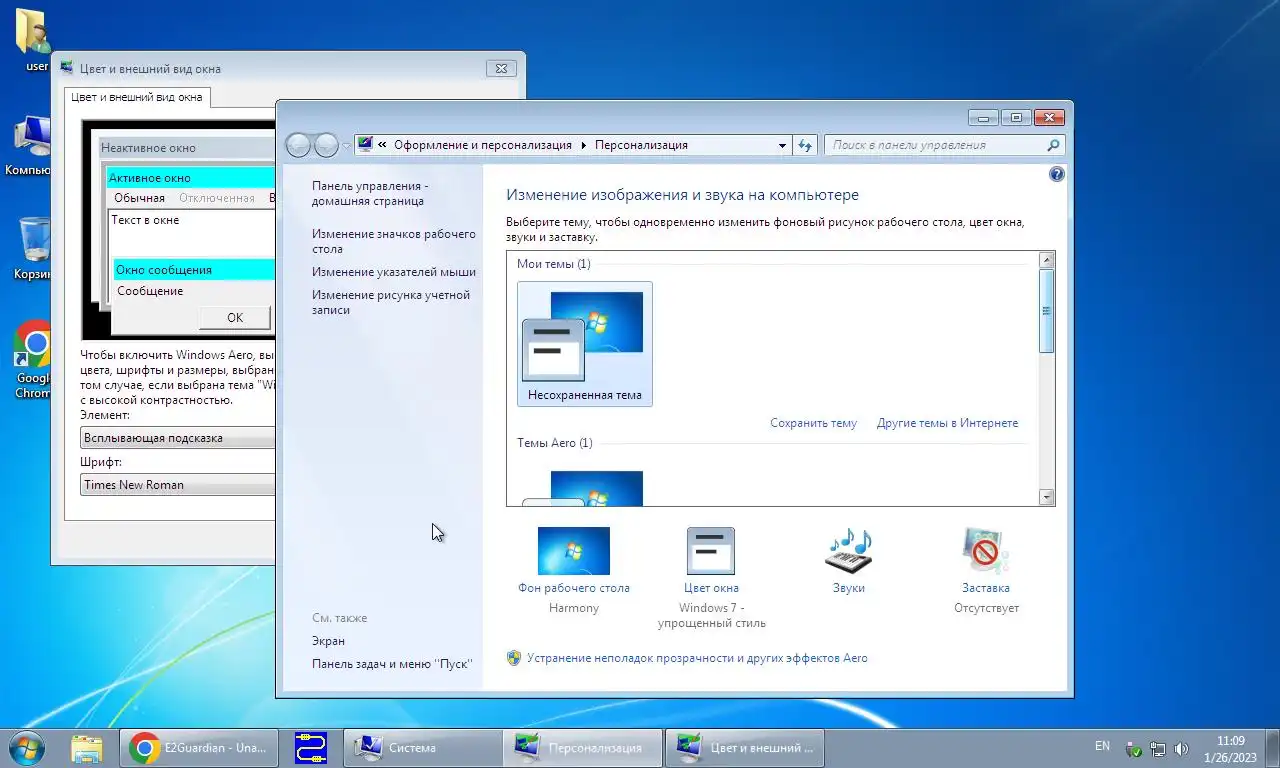The image size is (1280, 768).
Task: Click Обычная menu item in preview
Action: (x=139, y=198)
